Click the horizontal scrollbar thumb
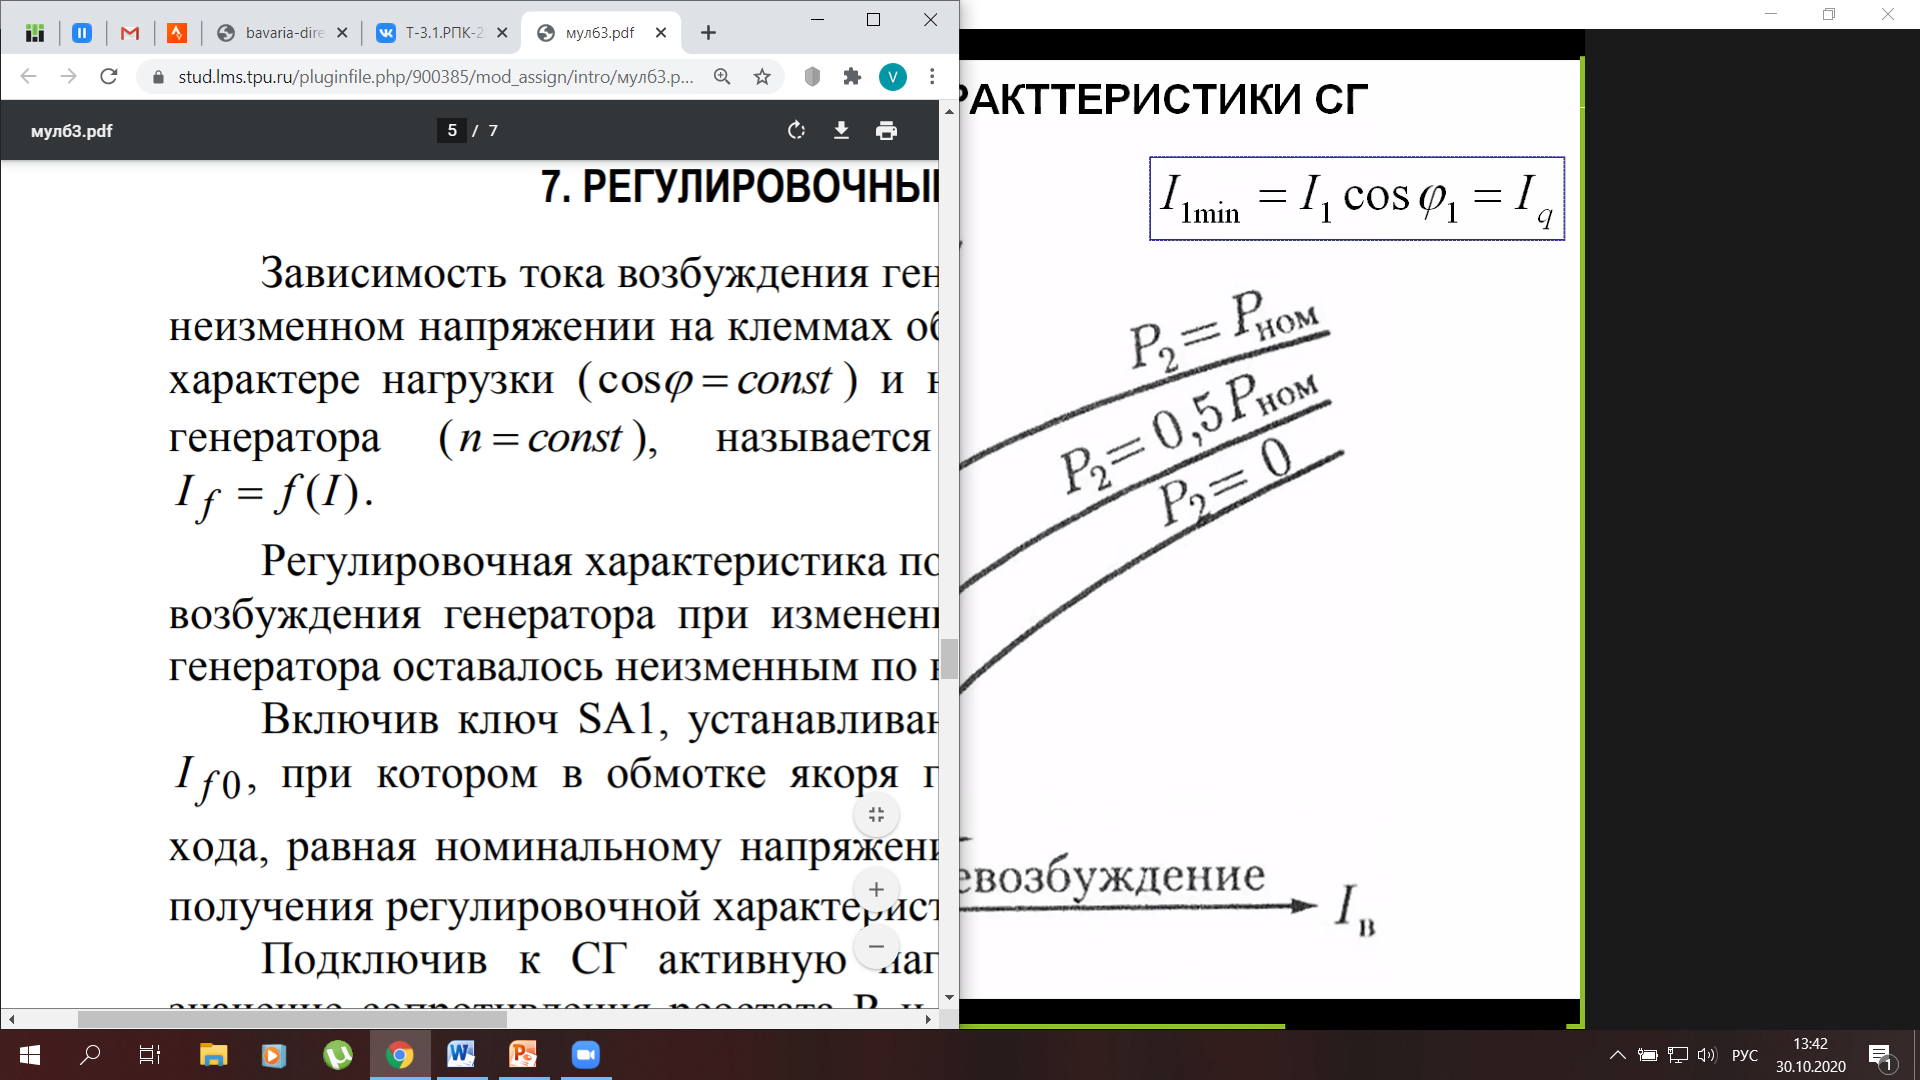The height and width of the screenshot is (1080, 1920). [x=292, y=1019]
